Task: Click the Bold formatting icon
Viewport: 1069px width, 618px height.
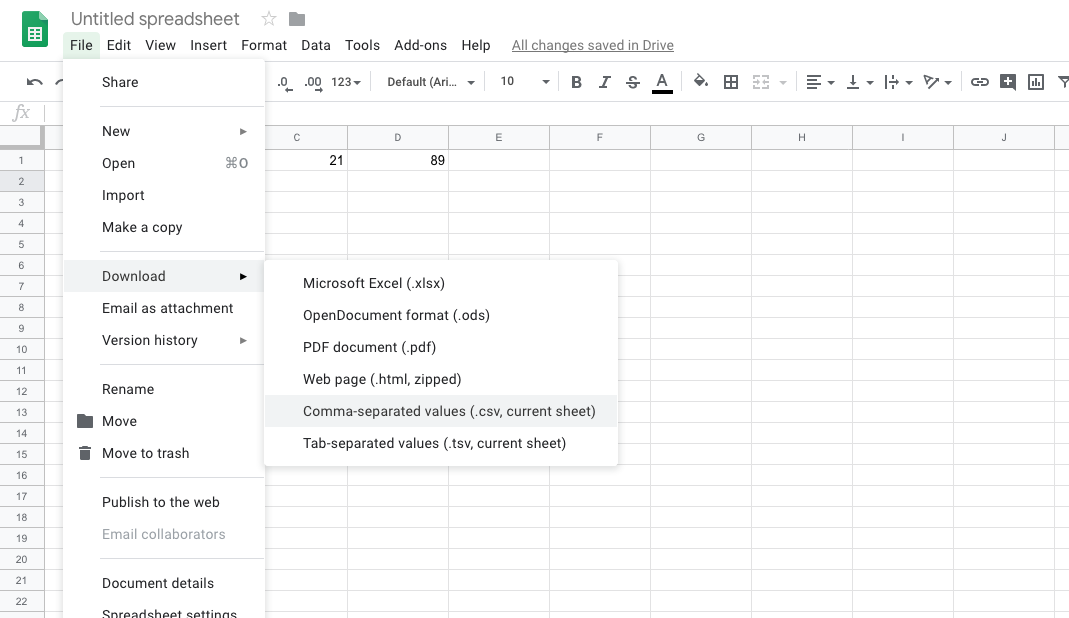Action: [x=576, y=82]
